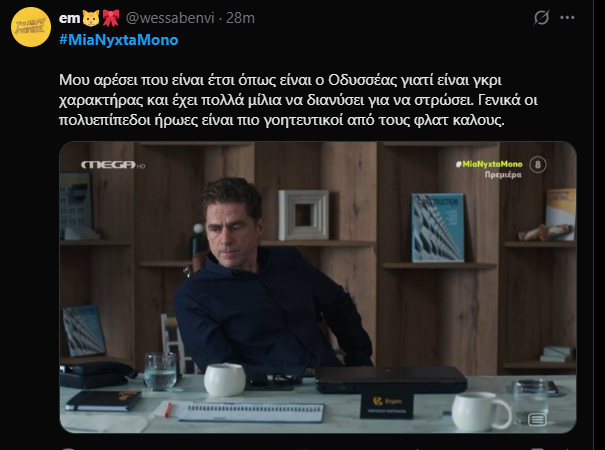
Task: Click the green #MiaNyxtaMono watermark in image
Action: coord(489,164)
